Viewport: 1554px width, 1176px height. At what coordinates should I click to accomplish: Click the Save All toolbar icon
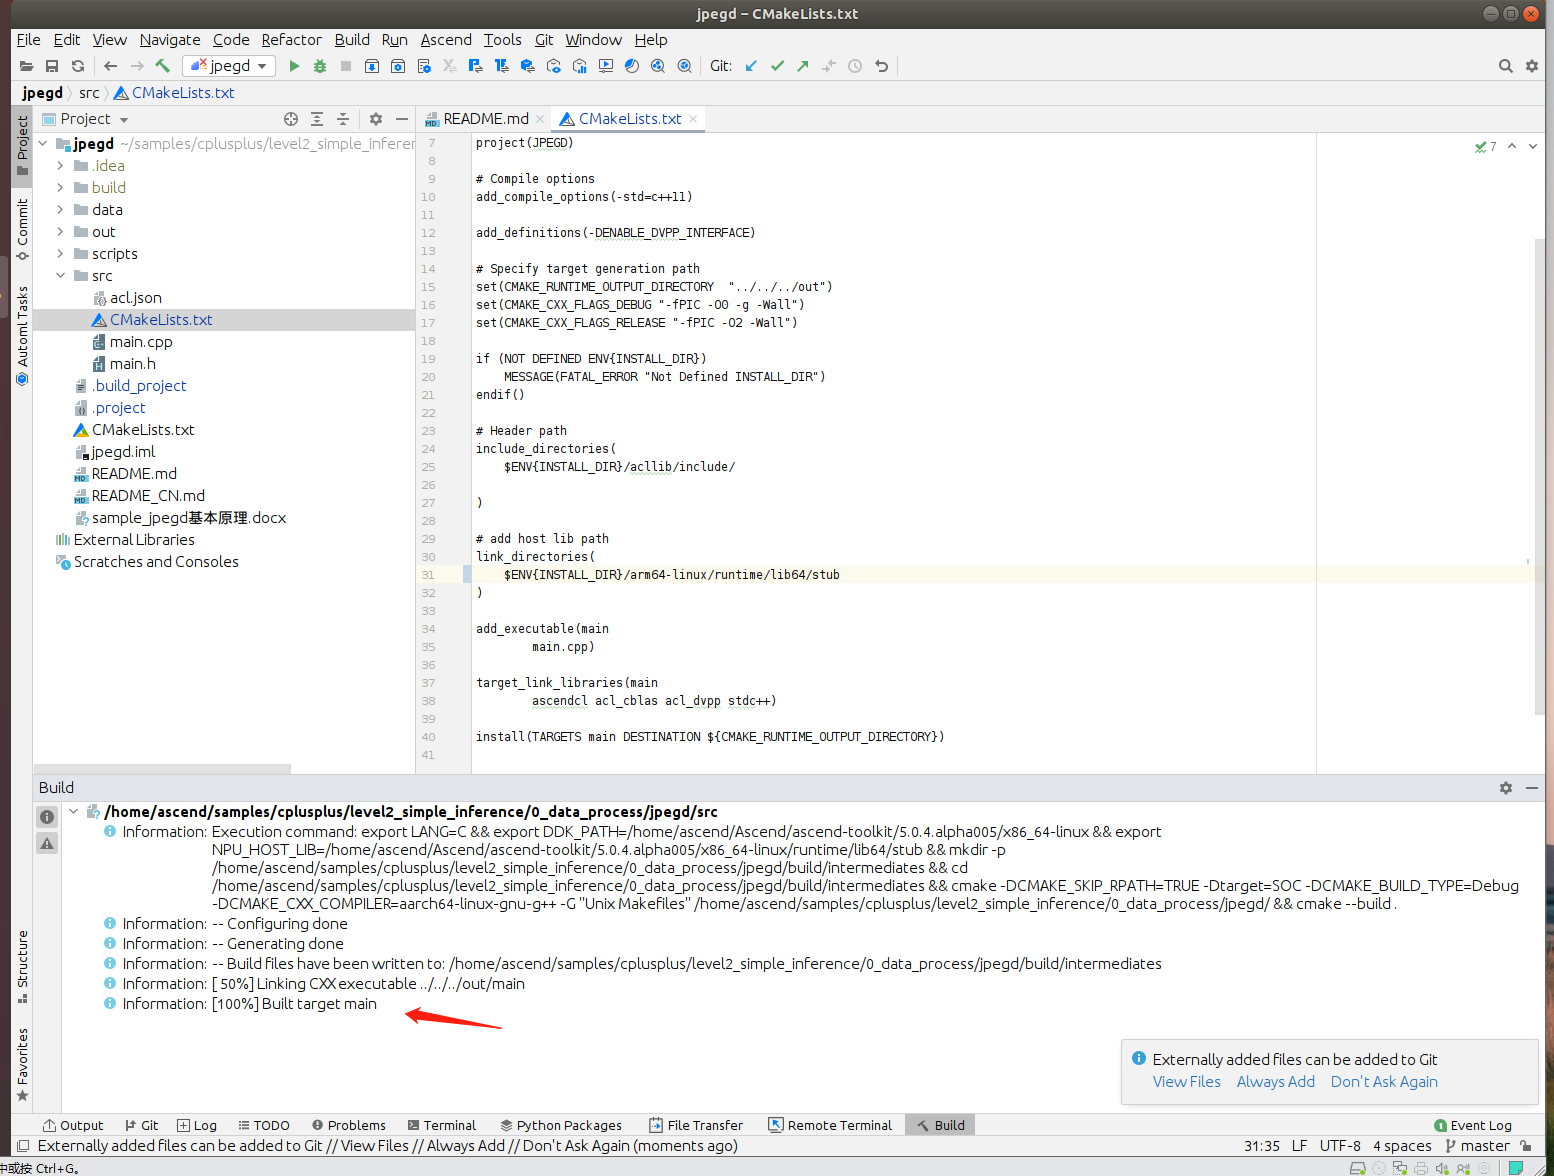(x=52, y=66)
